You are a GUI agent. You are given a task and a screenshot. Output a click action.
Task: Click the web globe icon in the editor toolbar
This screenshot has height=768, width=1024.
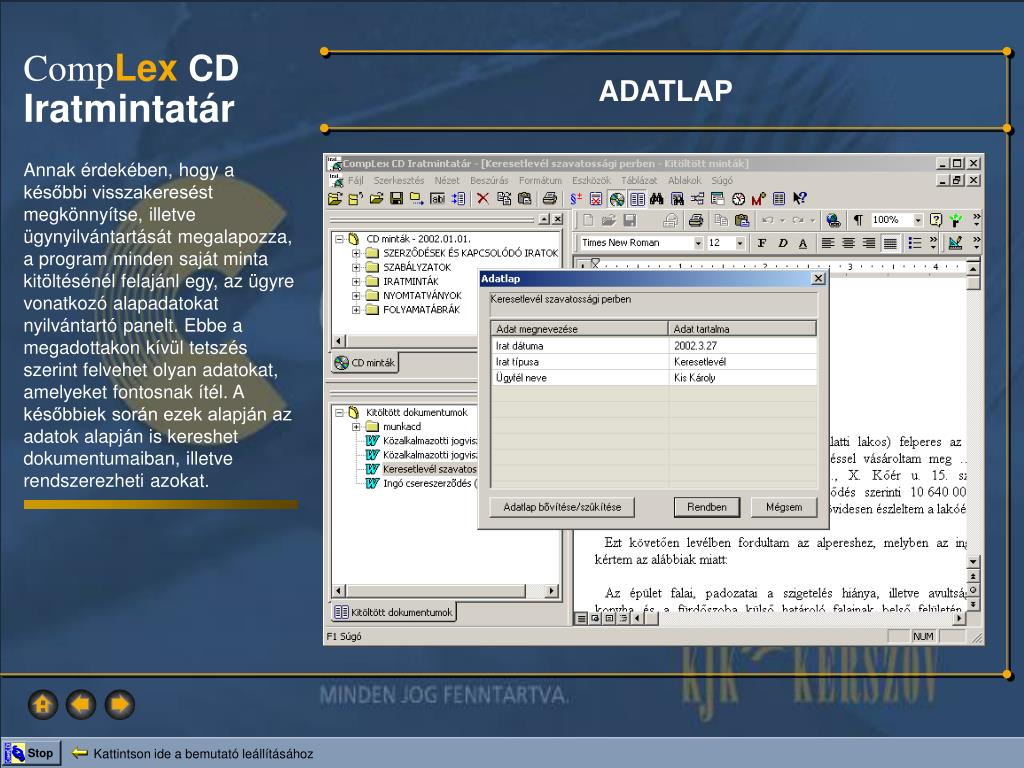click(x=833, y=220)
